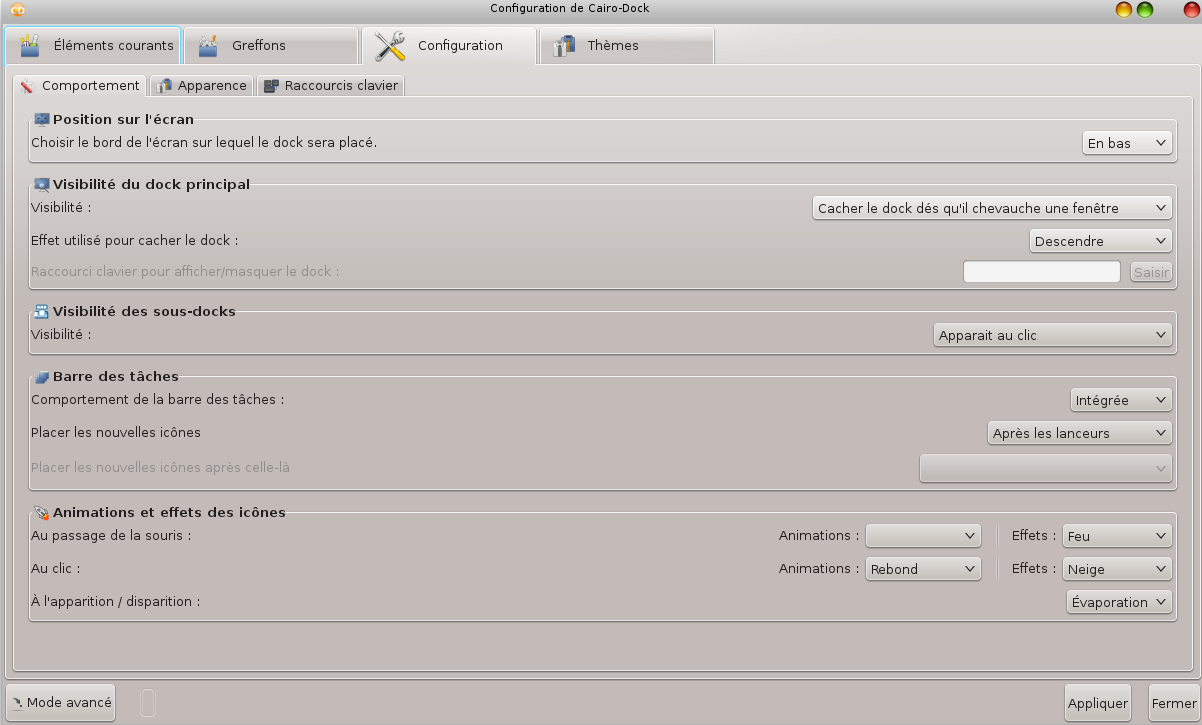The image size is (1202, 725).
Task: Switch to the Greffons tab
Action: [x=271, y=46]
